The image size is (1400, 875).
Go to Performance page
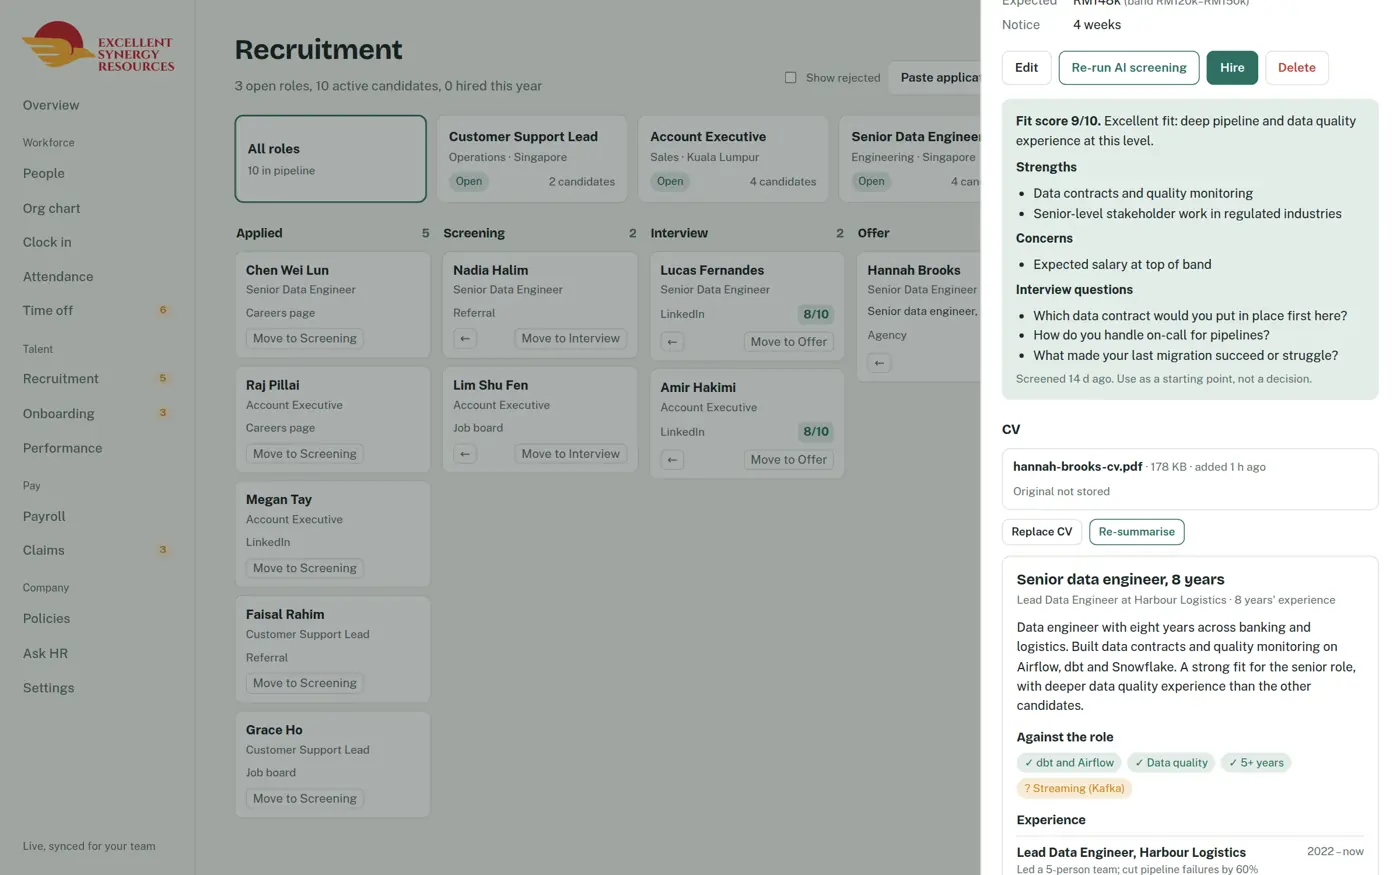63,448
